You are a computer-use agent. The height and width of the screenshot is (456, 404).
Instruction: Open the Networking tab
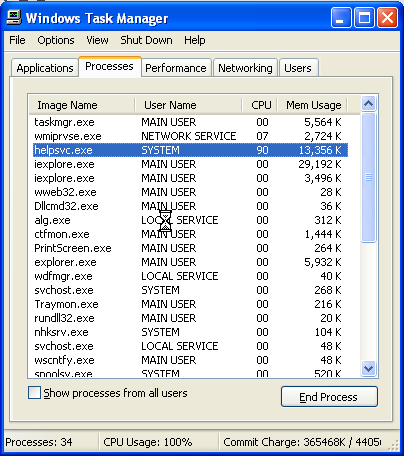tap(245, 68)
